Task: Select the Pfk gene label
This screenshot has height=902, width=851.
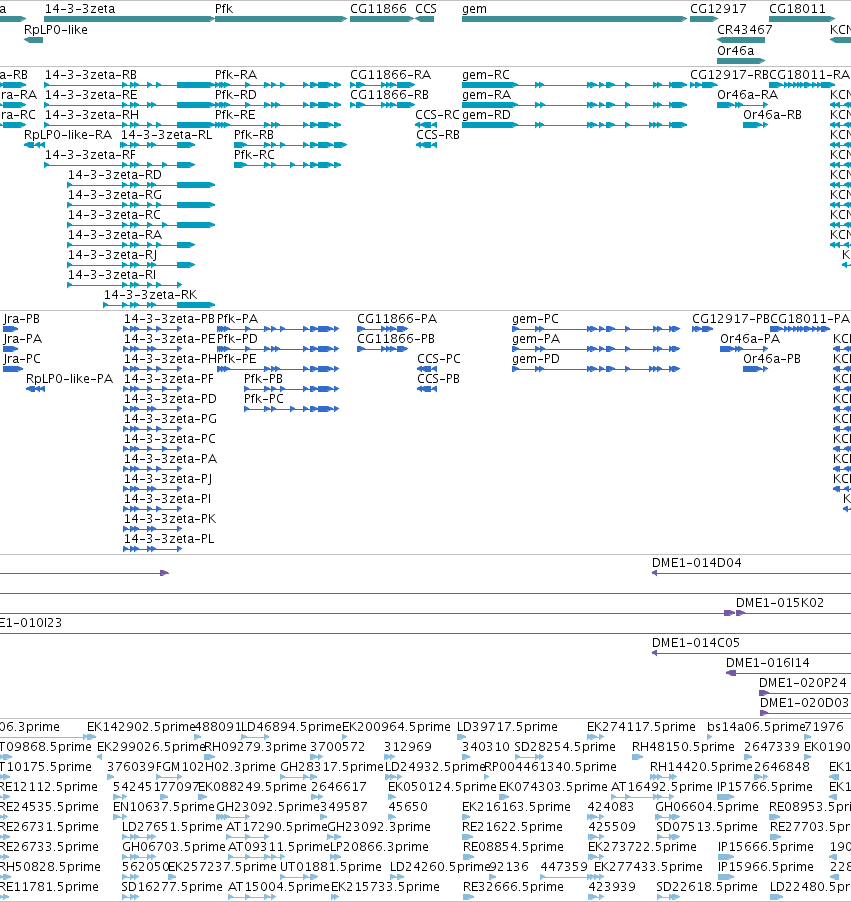Action: pyautogui.click(x=224, y=9)
